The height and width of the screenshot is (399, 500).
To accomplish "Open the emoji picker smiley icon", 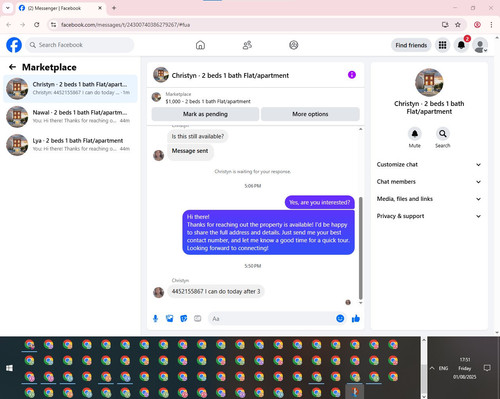I will [x=340, y=319].
